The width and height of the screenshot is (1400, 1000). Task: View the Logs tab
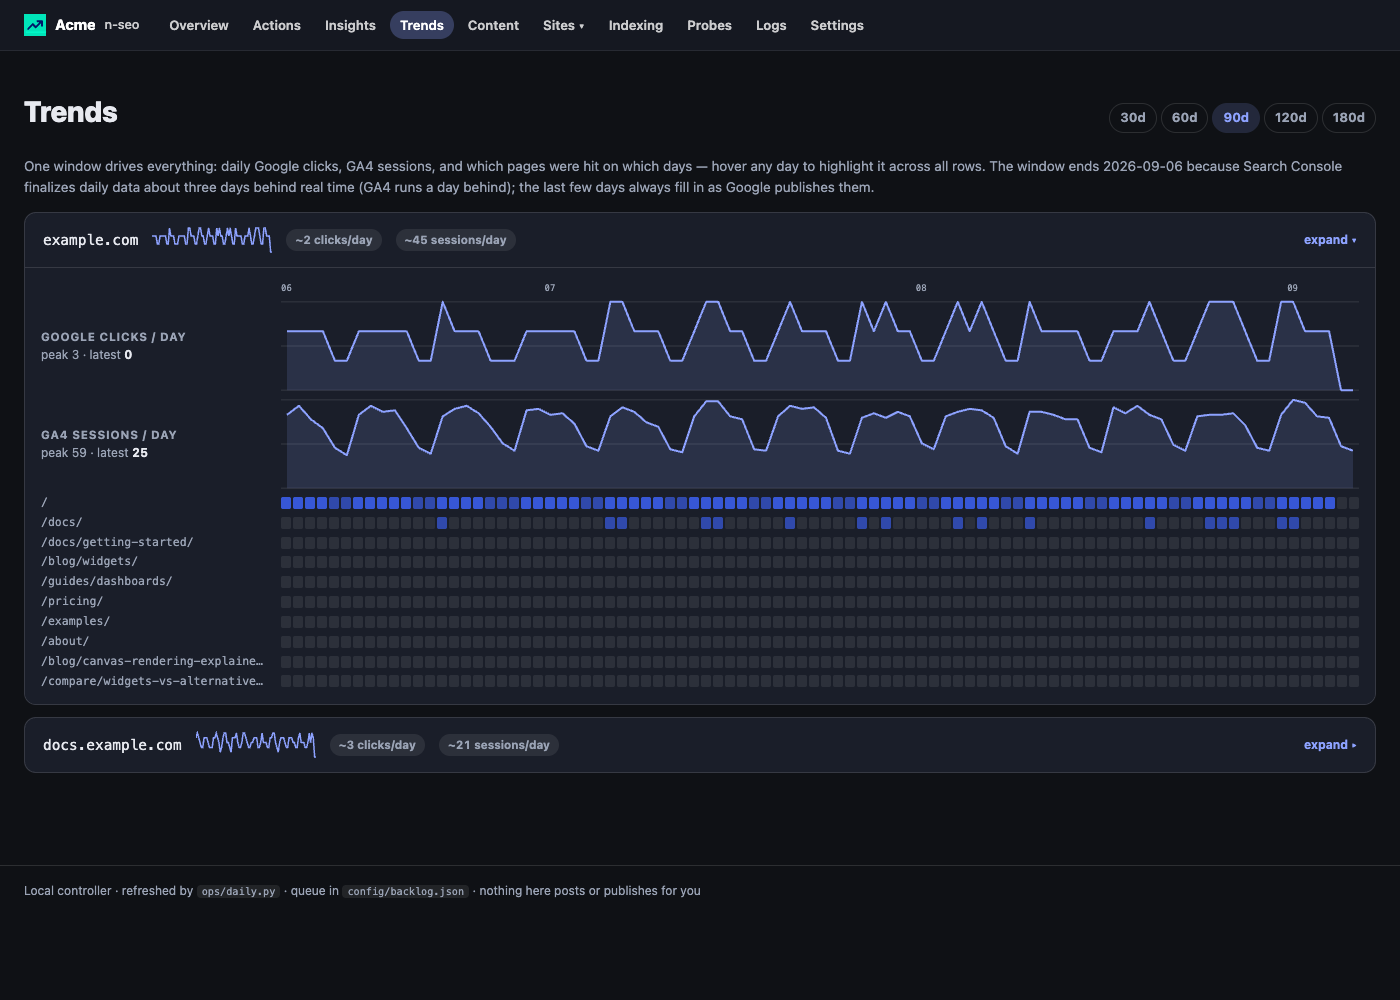coord(771,25)
